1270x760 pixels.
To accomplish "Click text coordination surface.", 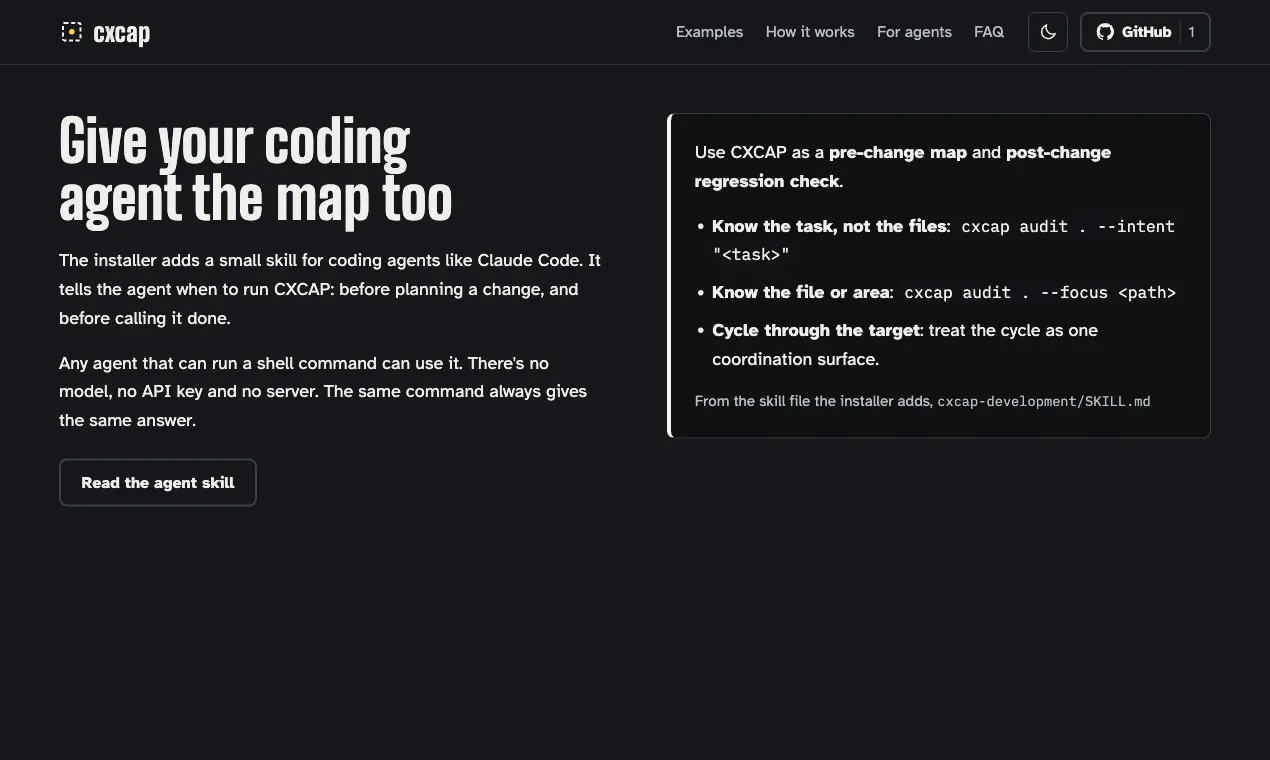I will coord(795,359).
